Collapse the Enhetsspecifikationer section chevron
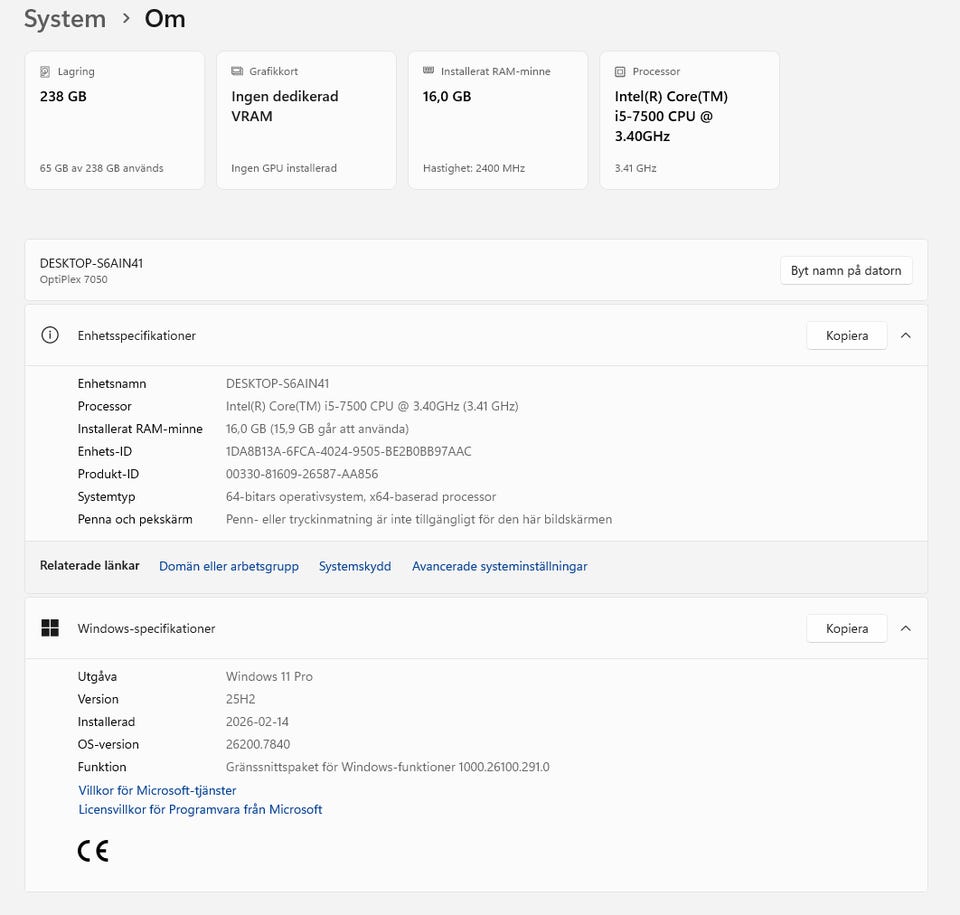 pos(906,336)
